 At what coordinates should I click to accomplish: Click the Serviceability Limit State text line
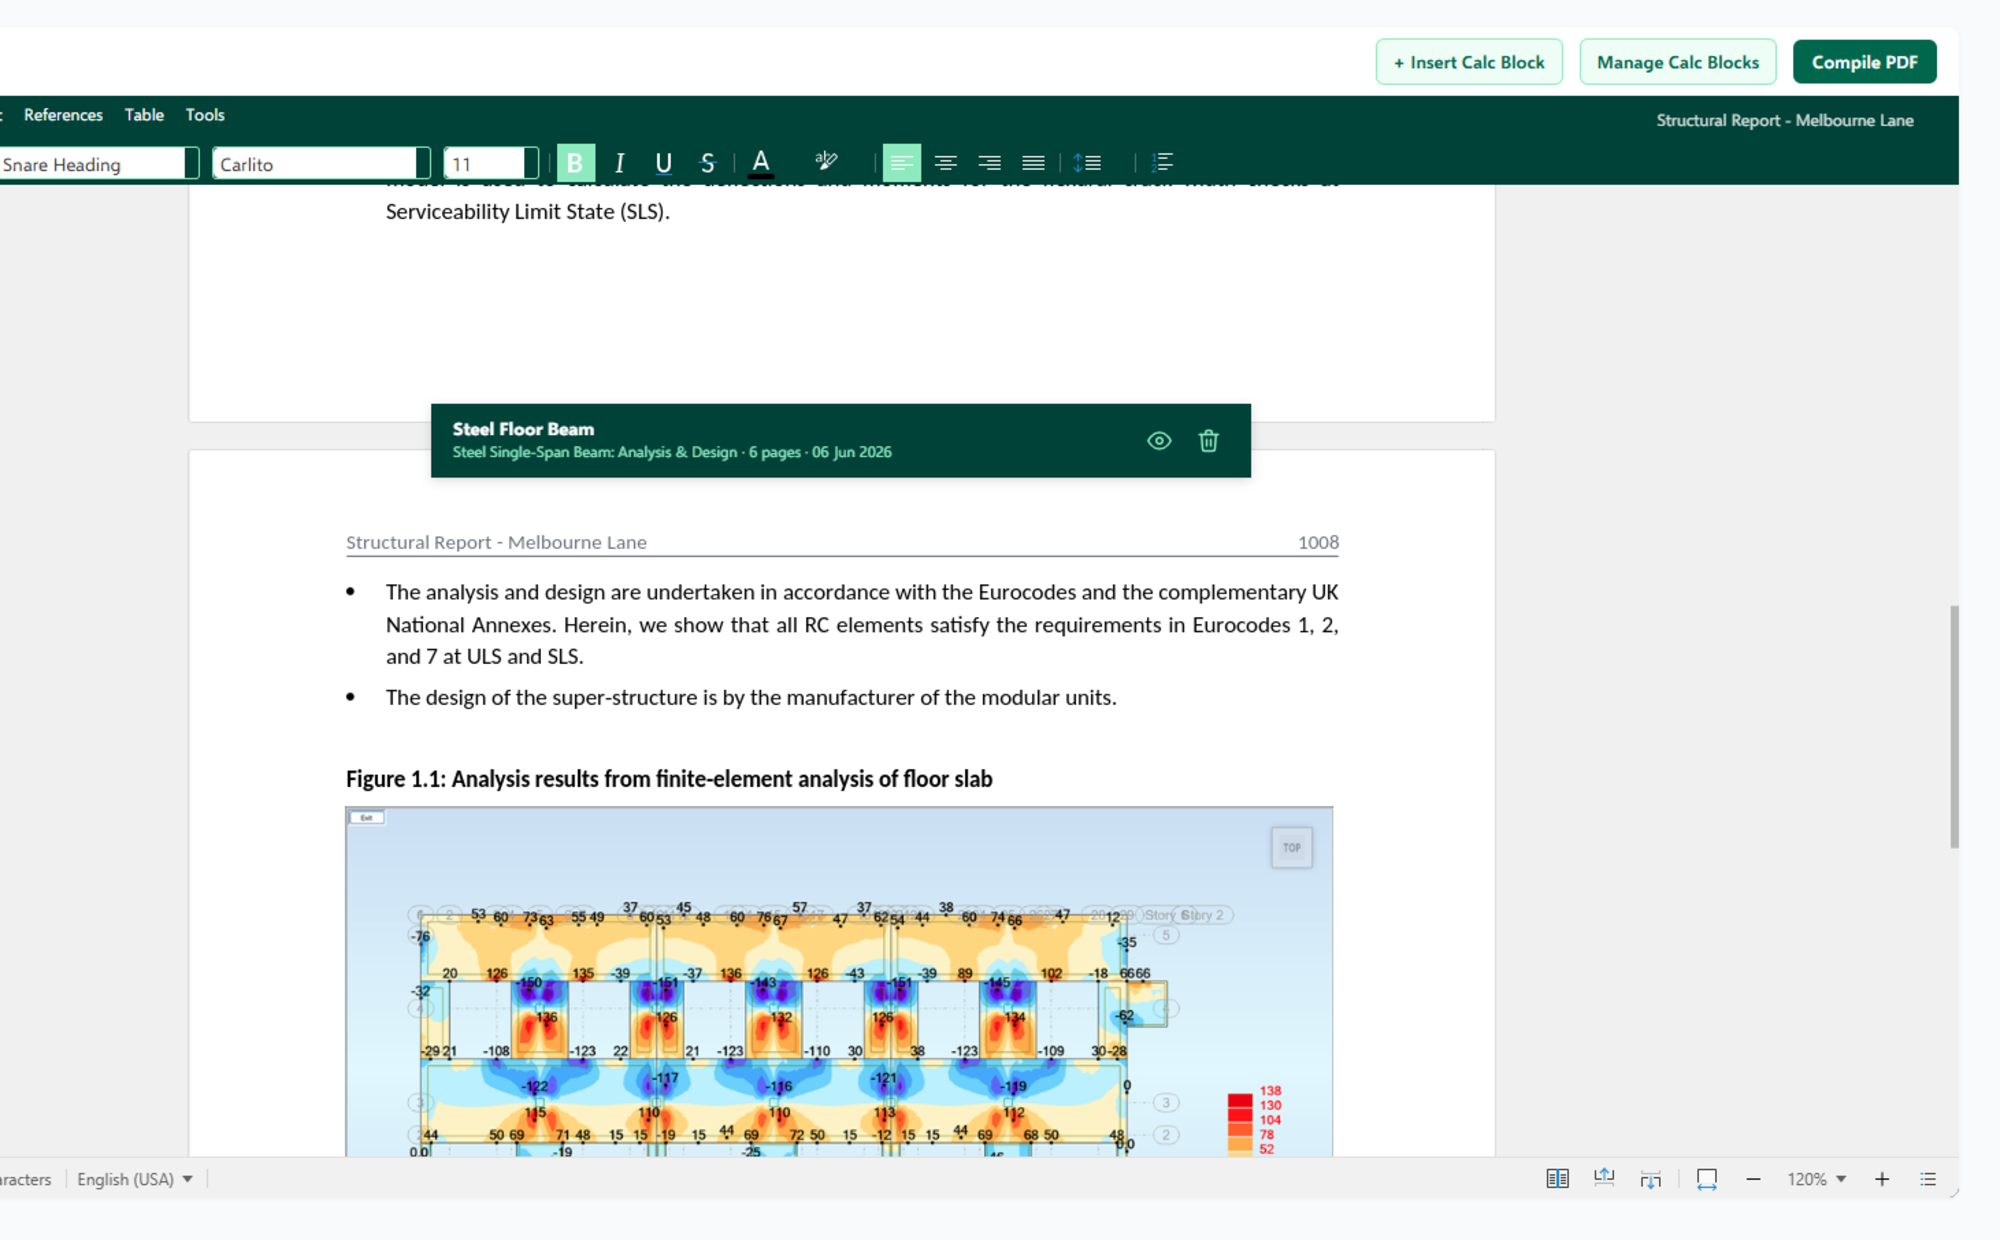pyautogui.click(x=527, y=211)
